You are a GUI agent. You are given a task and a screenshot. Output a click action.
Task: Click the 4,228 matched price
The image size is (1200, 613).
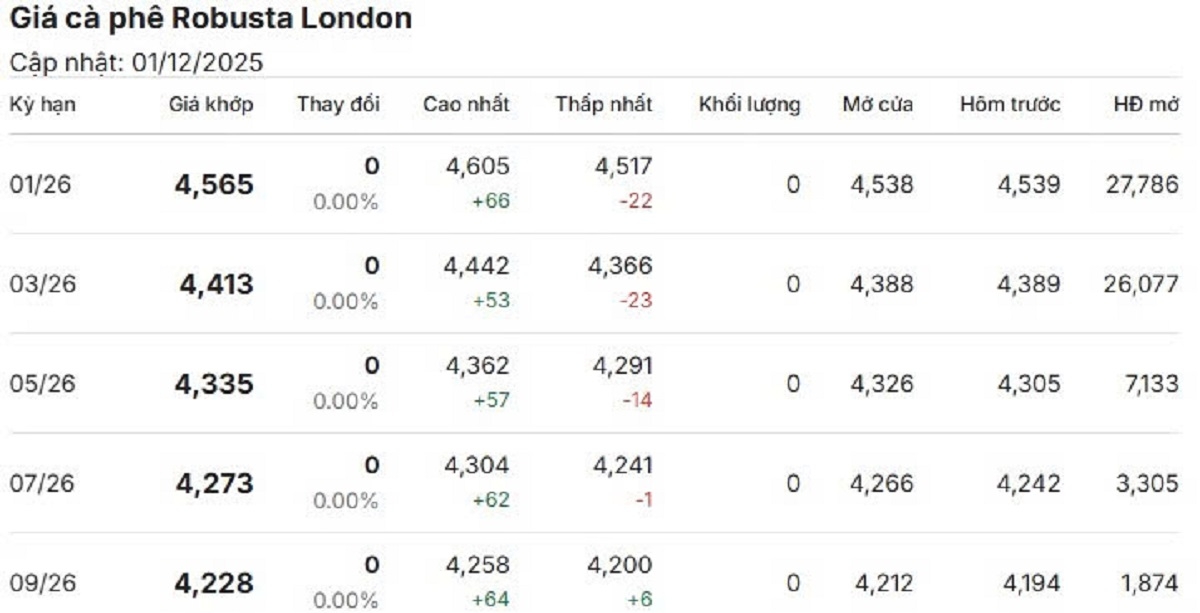(x=214, y=583)
